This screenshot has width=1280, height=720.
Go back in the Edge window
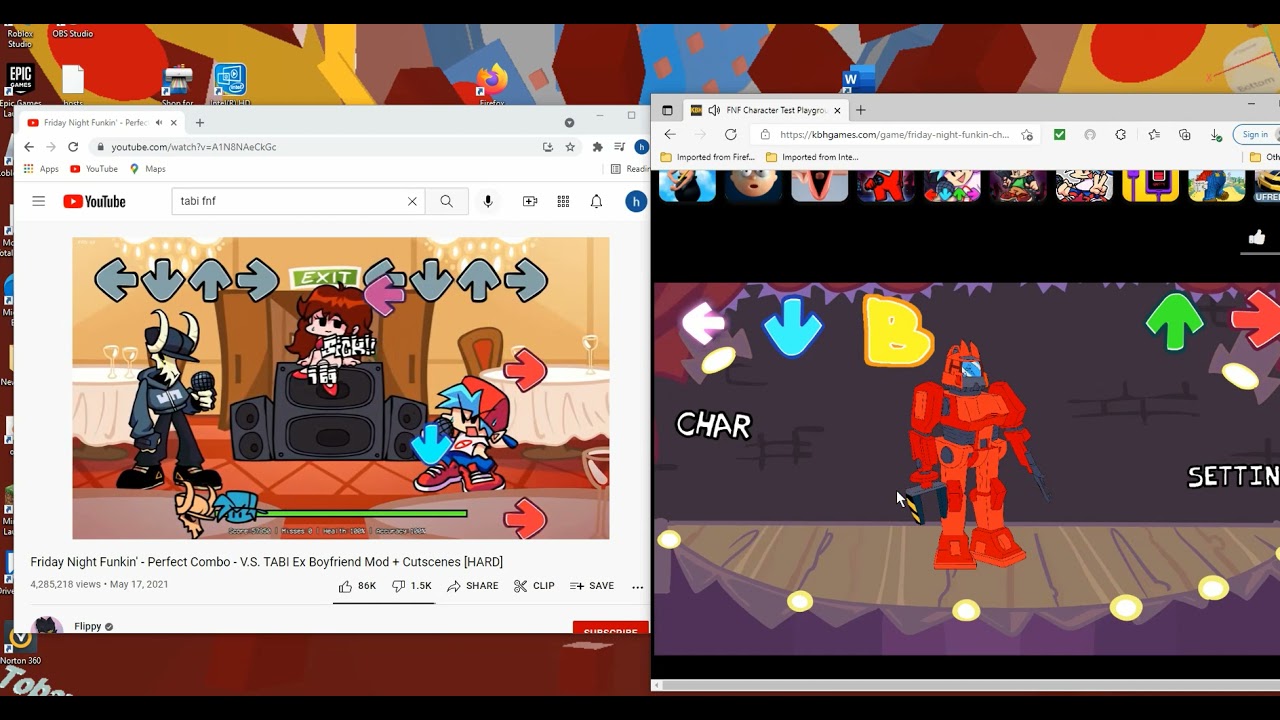(670, 135)
